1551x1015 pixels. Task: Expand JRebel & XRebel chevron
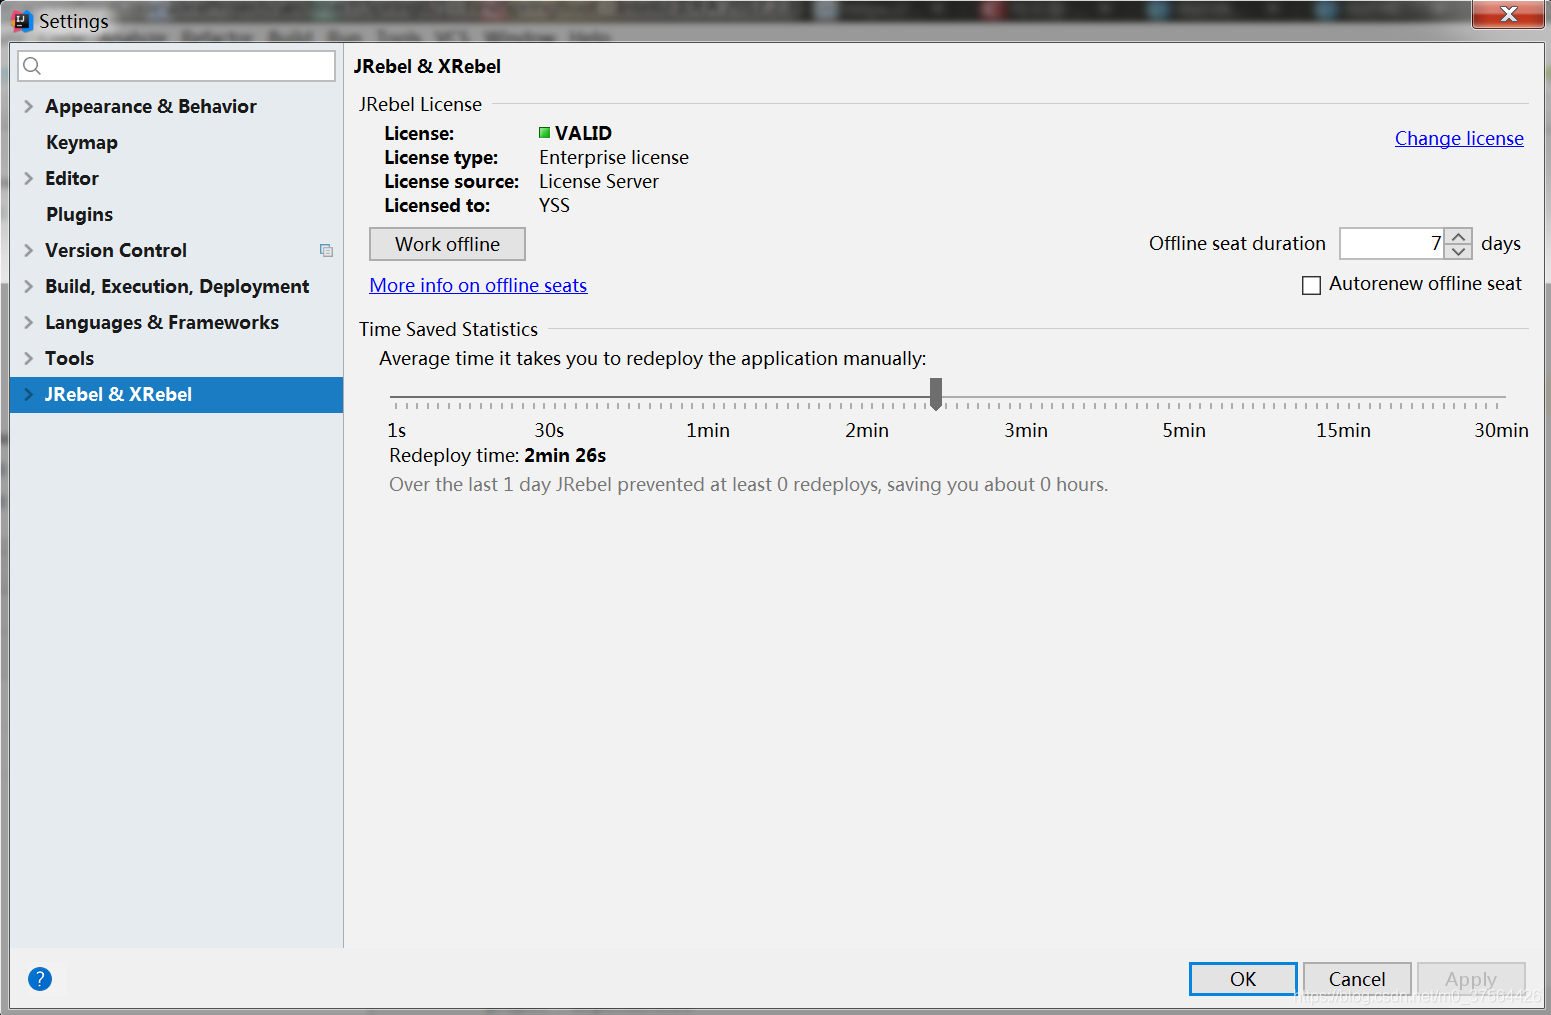coord(28,394)
